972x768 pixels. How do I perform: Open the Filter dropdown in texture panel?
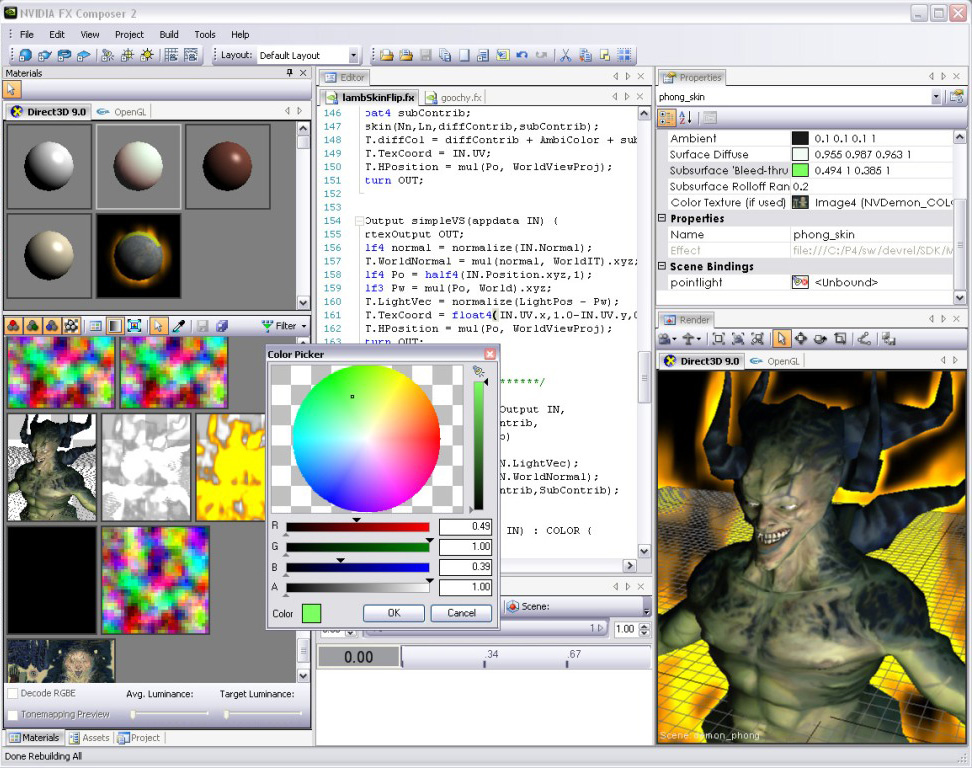(x=285, y=326)
